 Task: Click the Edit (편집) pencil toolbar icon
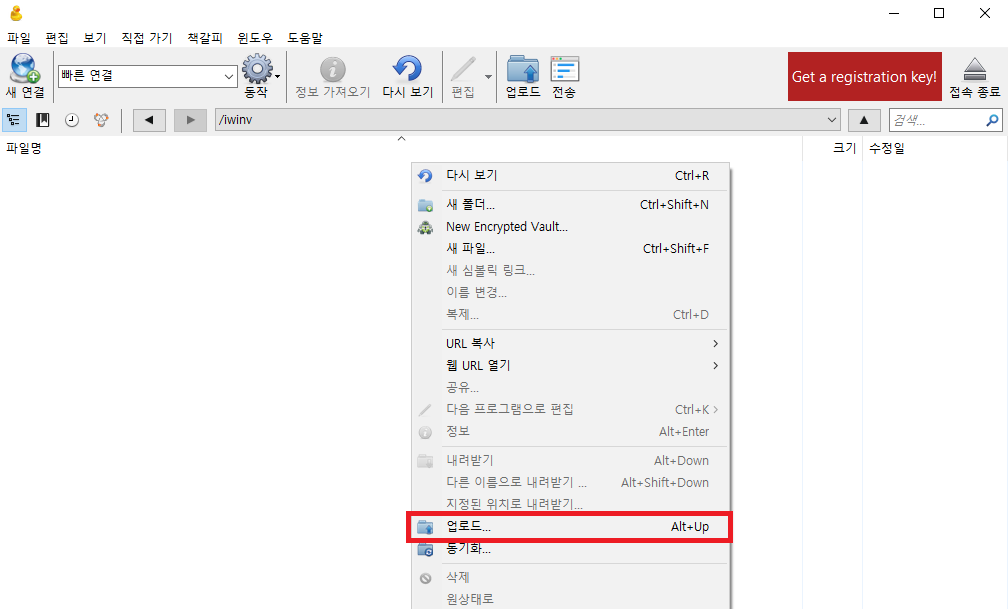[463, 69]
